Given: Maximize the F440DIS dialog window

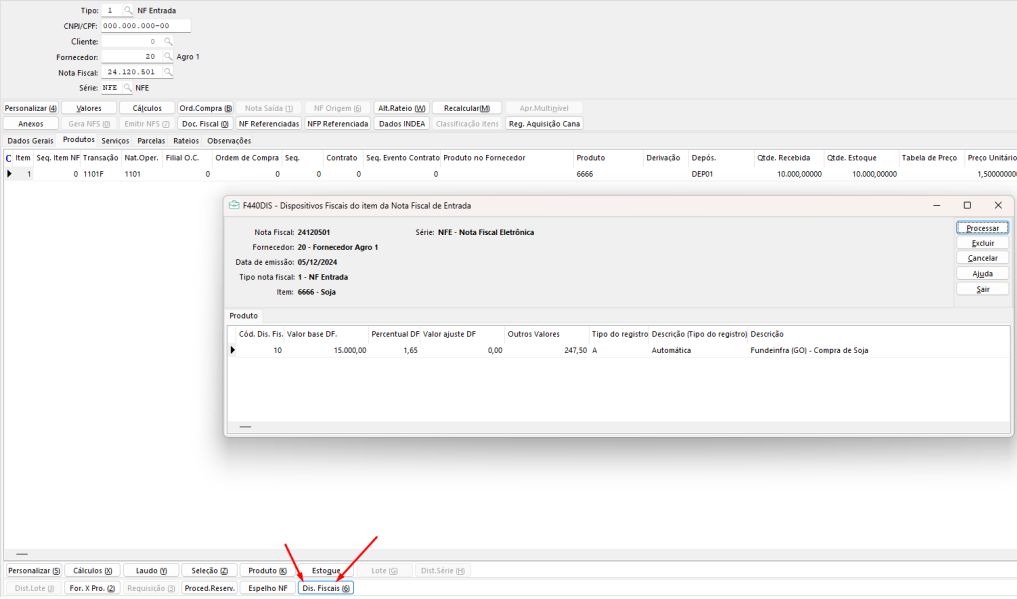Looking at the screenshot, I should pos(967,206).
